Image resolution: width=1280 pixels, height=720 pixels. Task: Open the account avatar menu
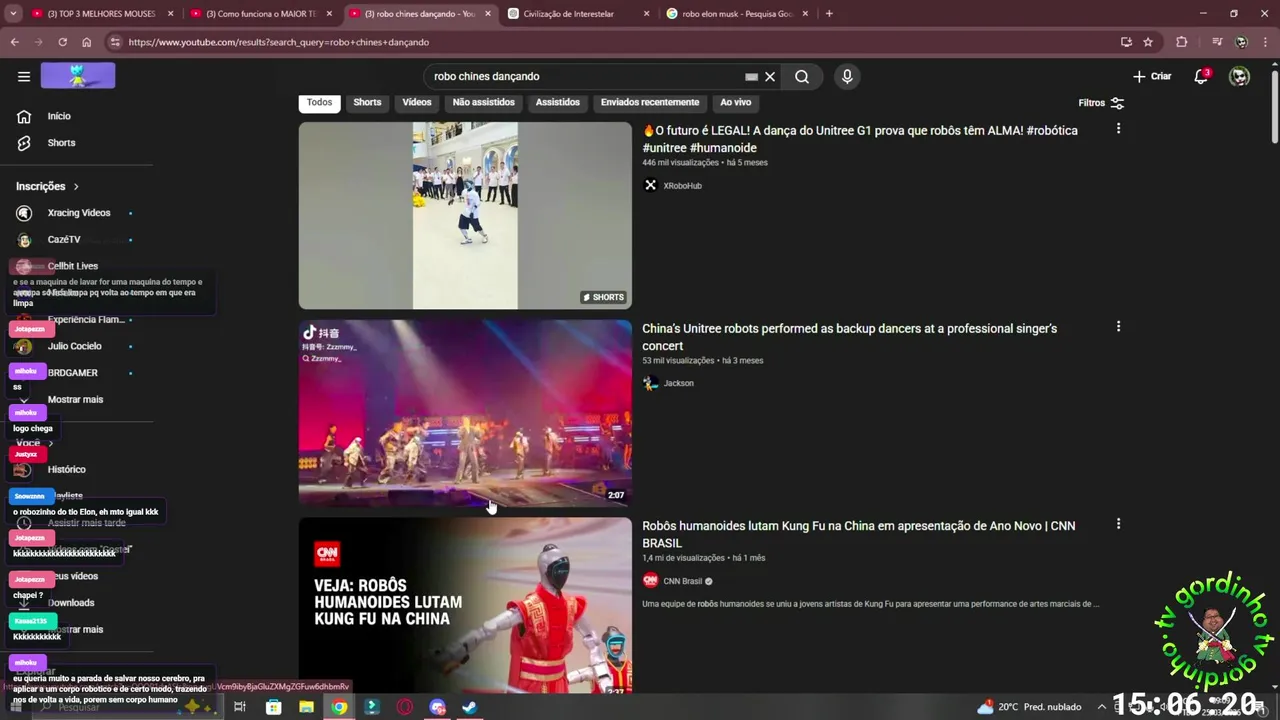(1239, 76)
